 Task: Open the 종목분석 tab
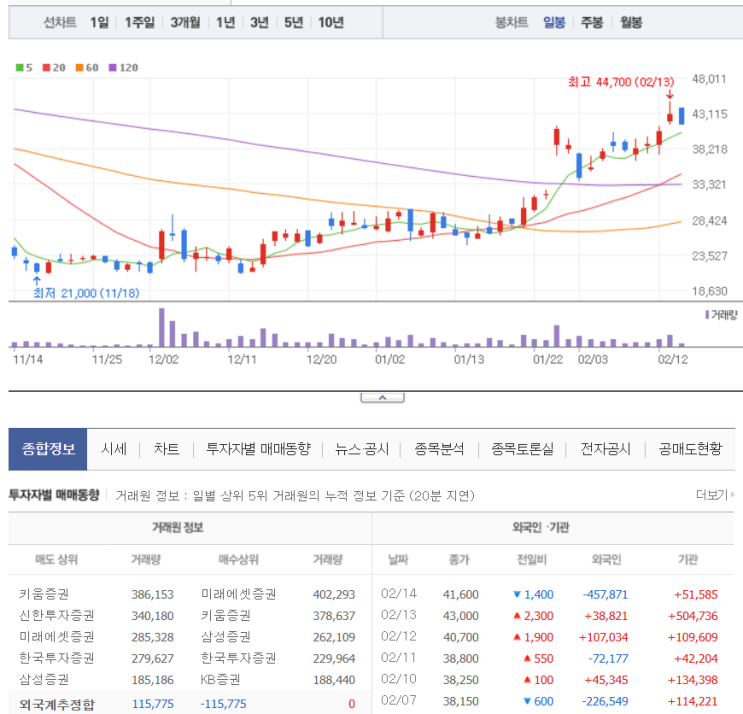pos(439,449)
